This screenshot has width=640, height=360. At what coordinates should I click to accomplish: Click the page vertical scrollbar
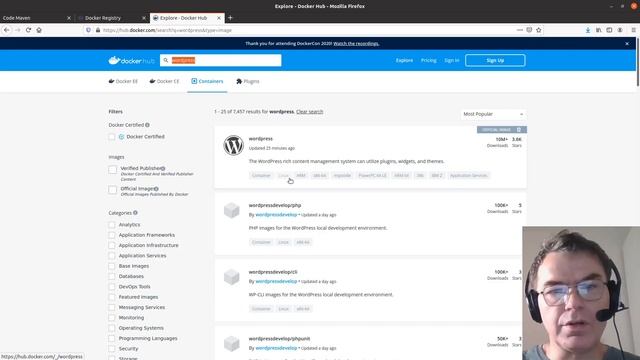click(638, 61)
